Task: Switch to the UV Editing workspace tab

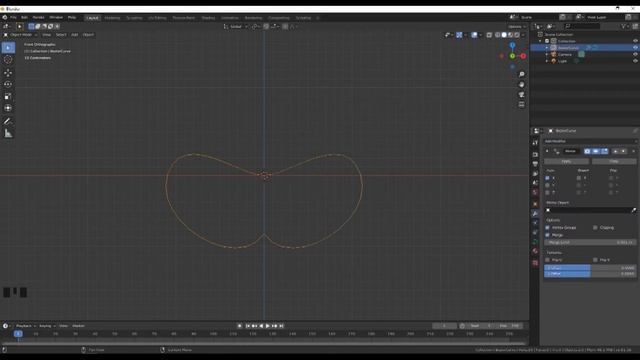Action: (x=157, y=18)
